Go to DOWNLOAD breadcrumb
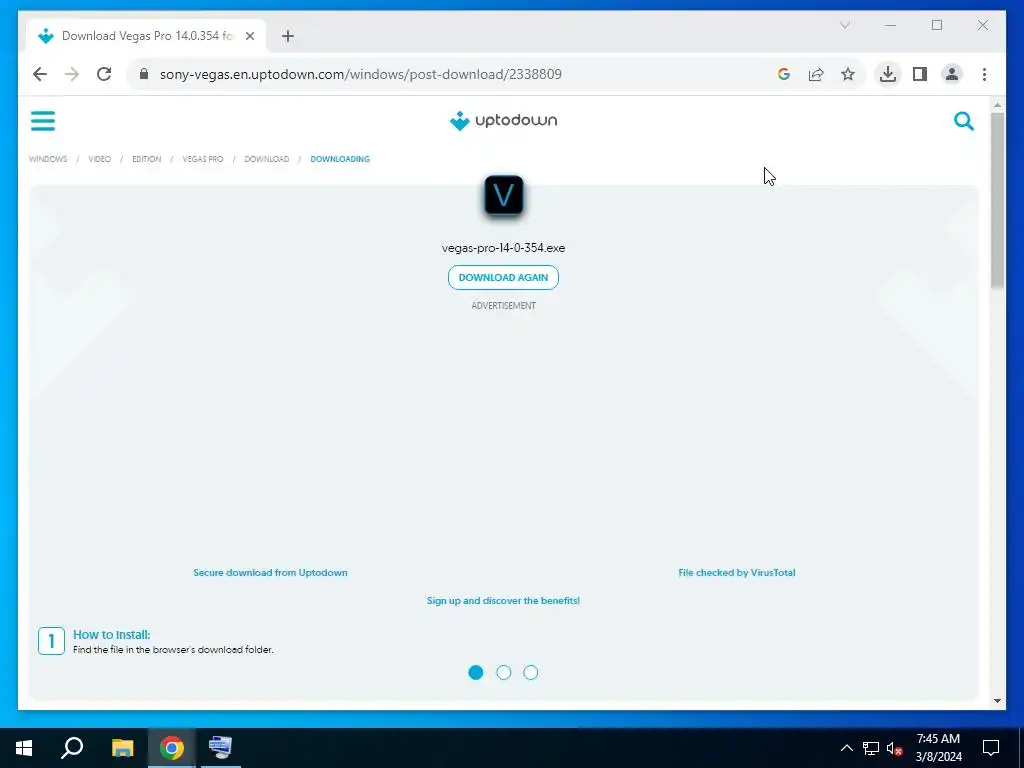 (266, 159)
